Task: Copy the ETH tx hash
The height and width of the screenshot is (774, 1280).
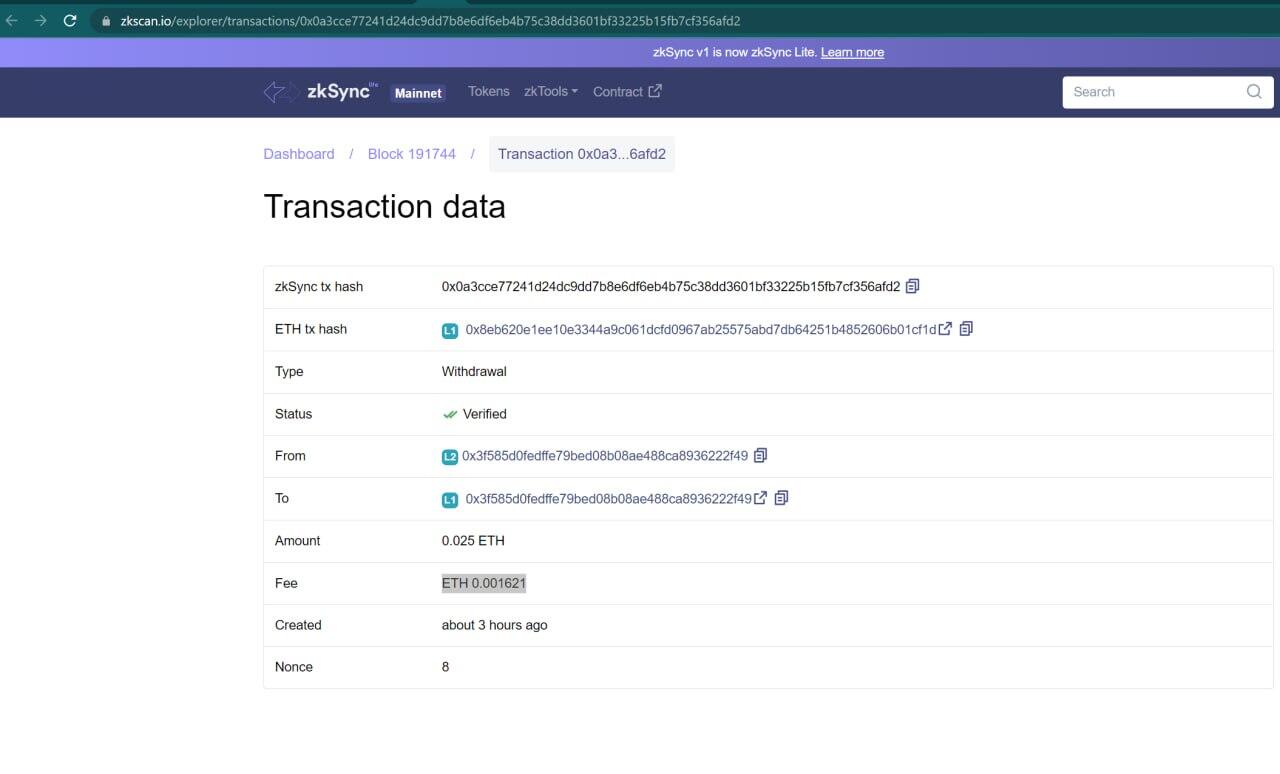Action: (966, 329)
